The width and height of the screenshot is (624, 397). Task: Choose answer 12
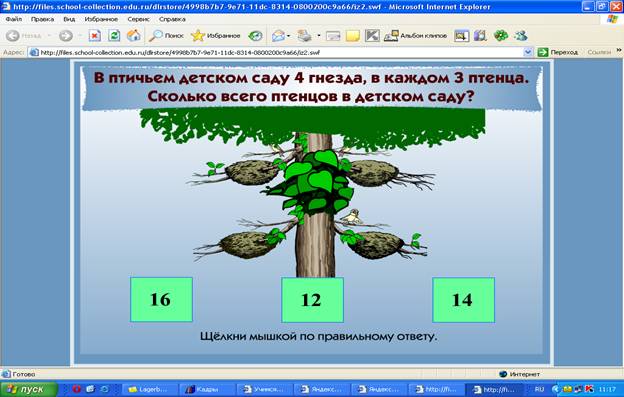(x=312, y=300)
